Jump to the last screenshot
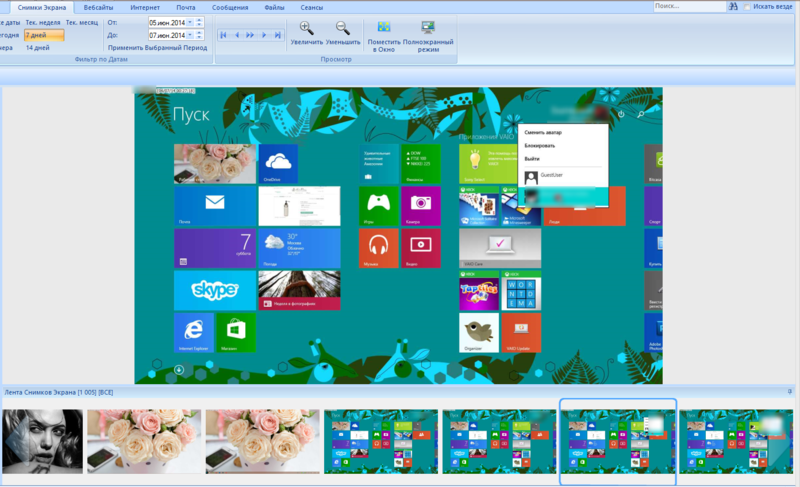 click(x=278, y=35)
